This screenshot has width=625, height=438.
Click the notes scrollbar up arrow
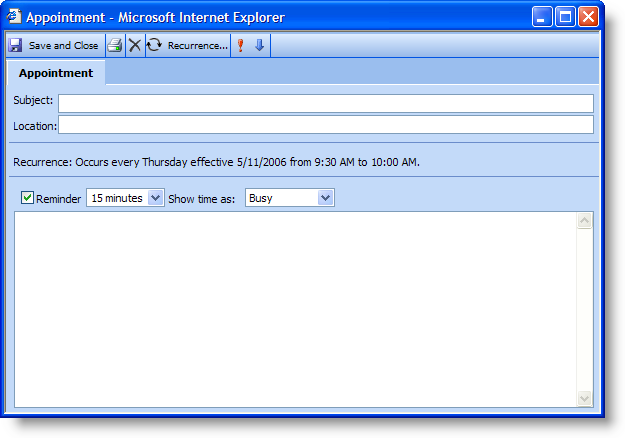tap(585, 221)
